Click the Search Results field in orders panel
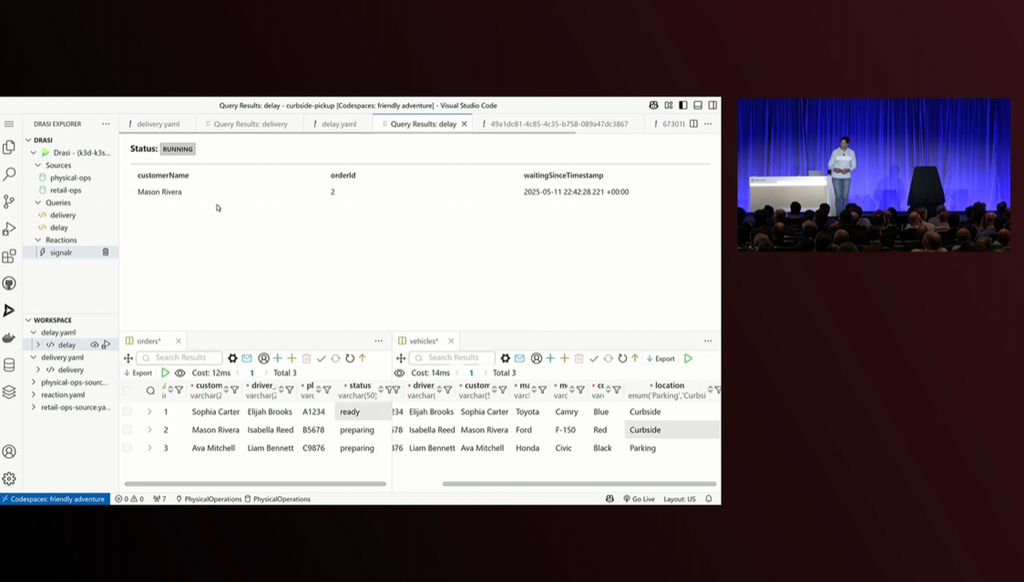This screenshot has width=1024, height=582. click(x=180, y=357)
